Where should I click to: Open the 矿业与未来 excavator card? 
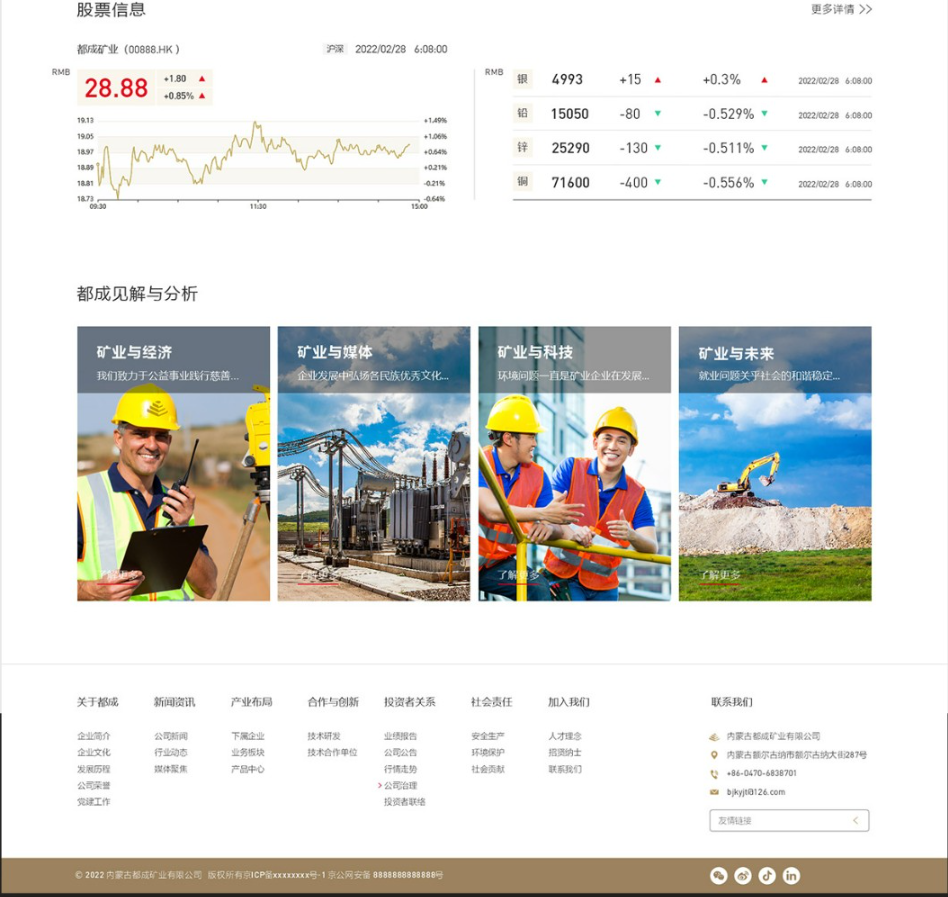click(x=774, y=463)
